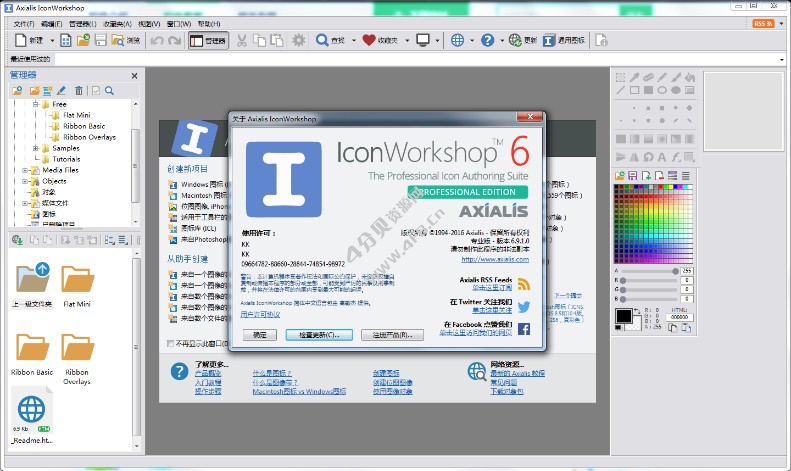Click the Cut scissors toolbar icon

(x=242, y=40)
